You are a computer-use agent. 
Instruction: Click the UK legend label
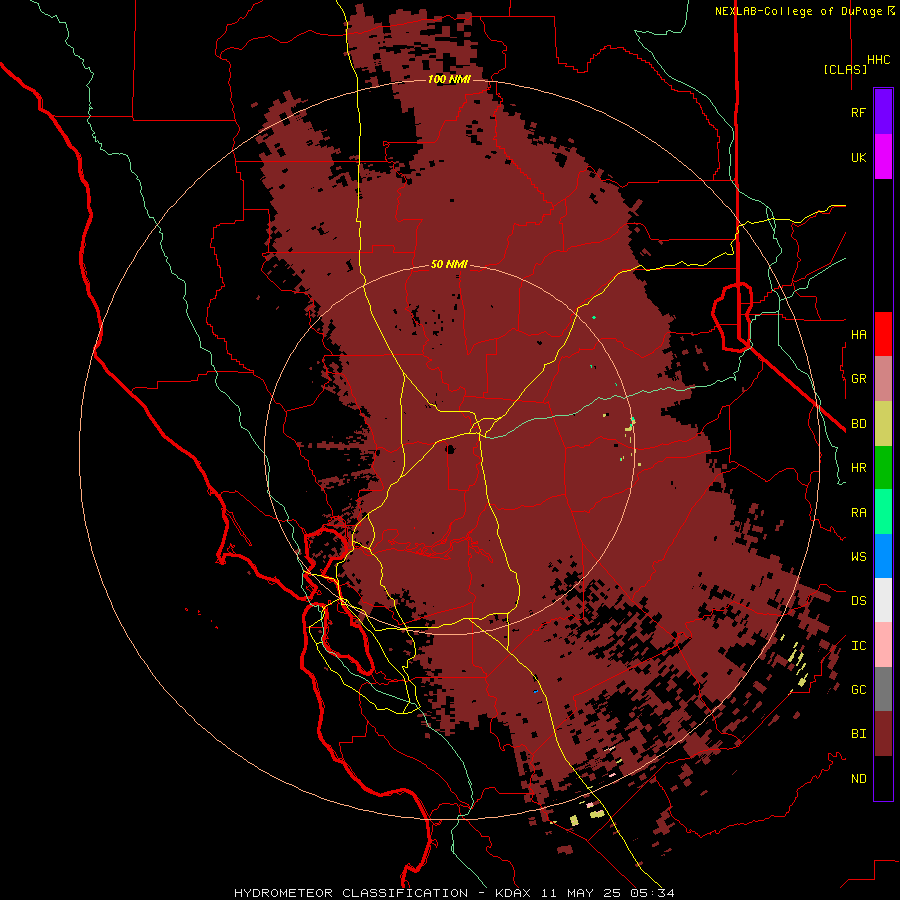coord(858,157)
